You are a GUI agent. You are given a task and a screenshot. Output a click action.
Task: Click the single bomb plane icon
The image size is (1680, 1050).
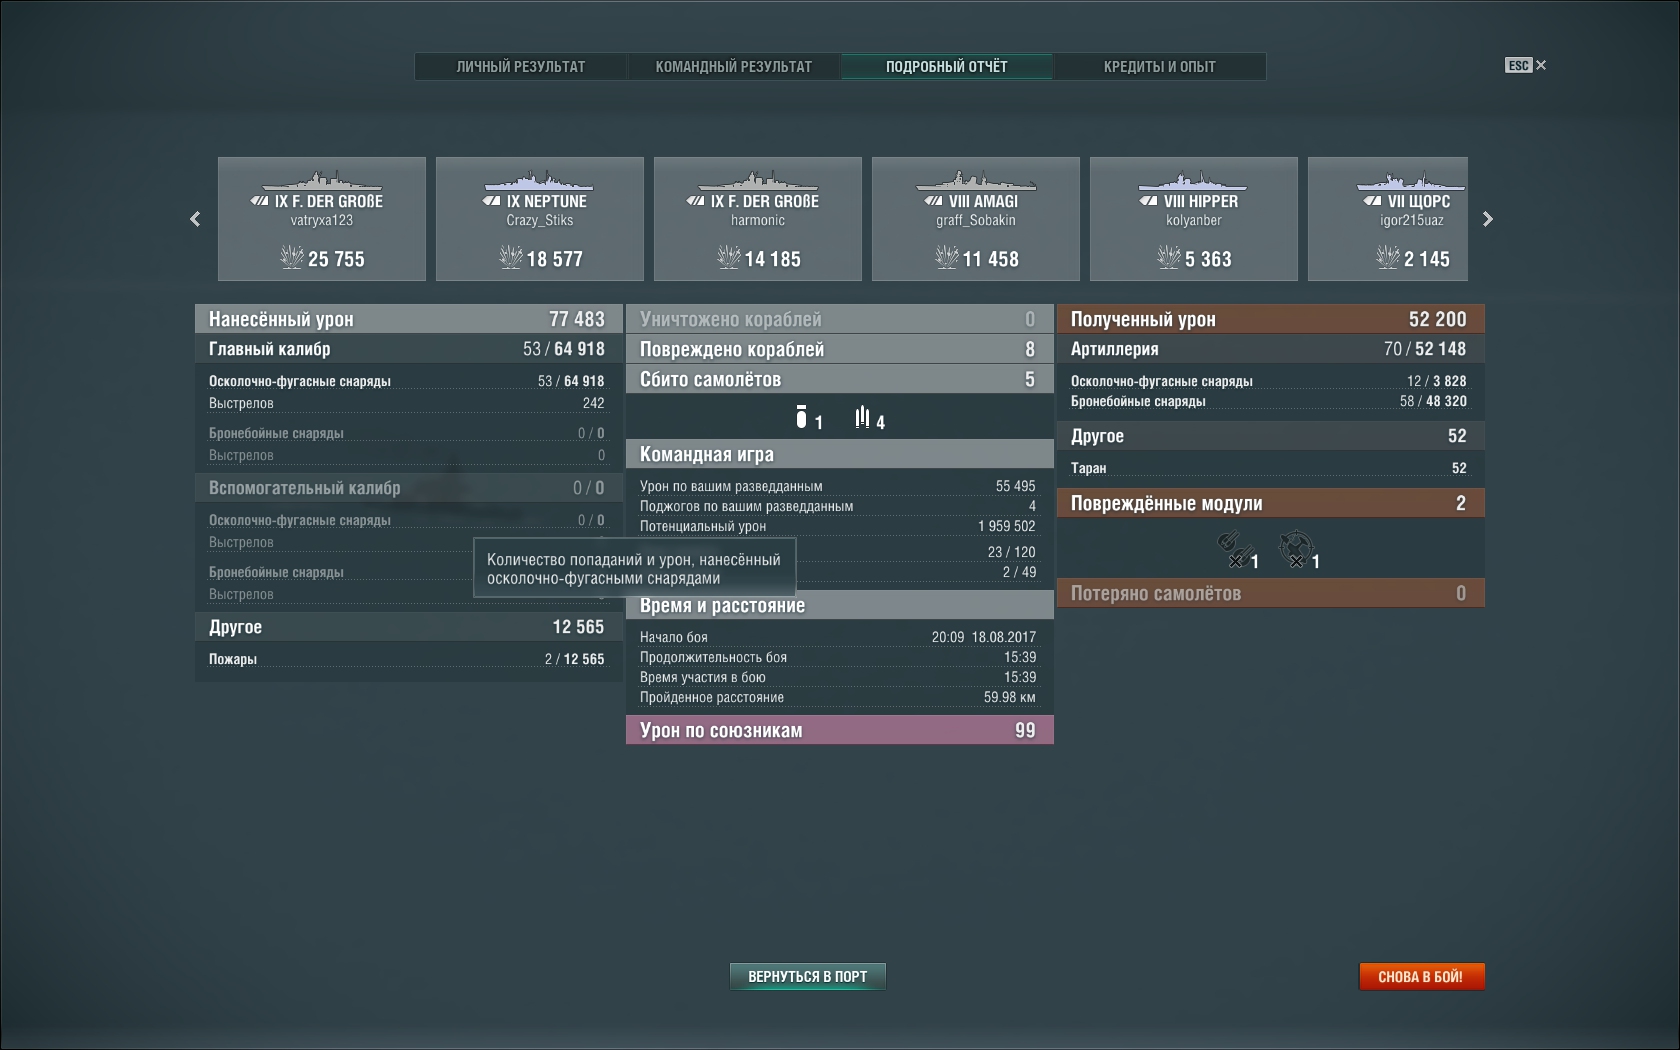click(x=801, y=417)
